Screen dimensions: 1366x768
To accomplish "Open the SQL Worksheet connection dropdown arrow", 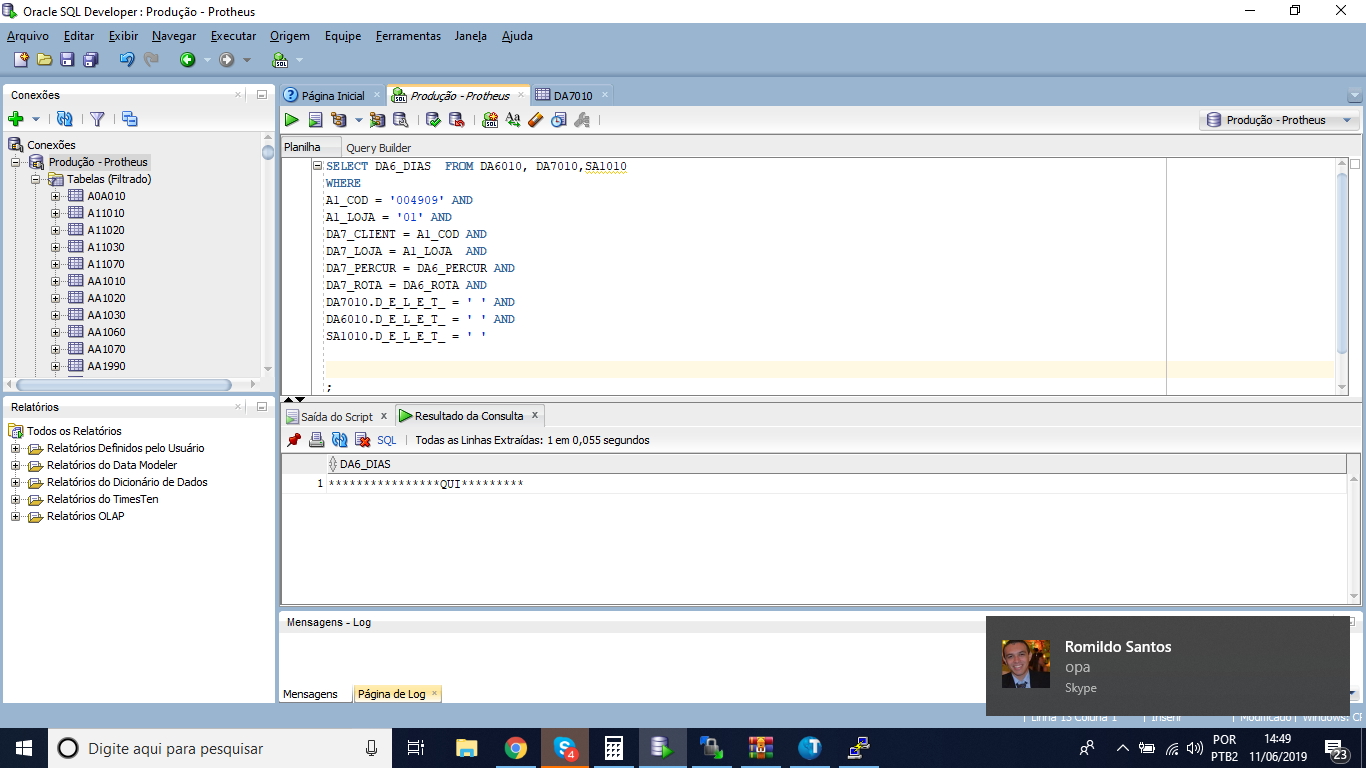I will click(299, 60).
